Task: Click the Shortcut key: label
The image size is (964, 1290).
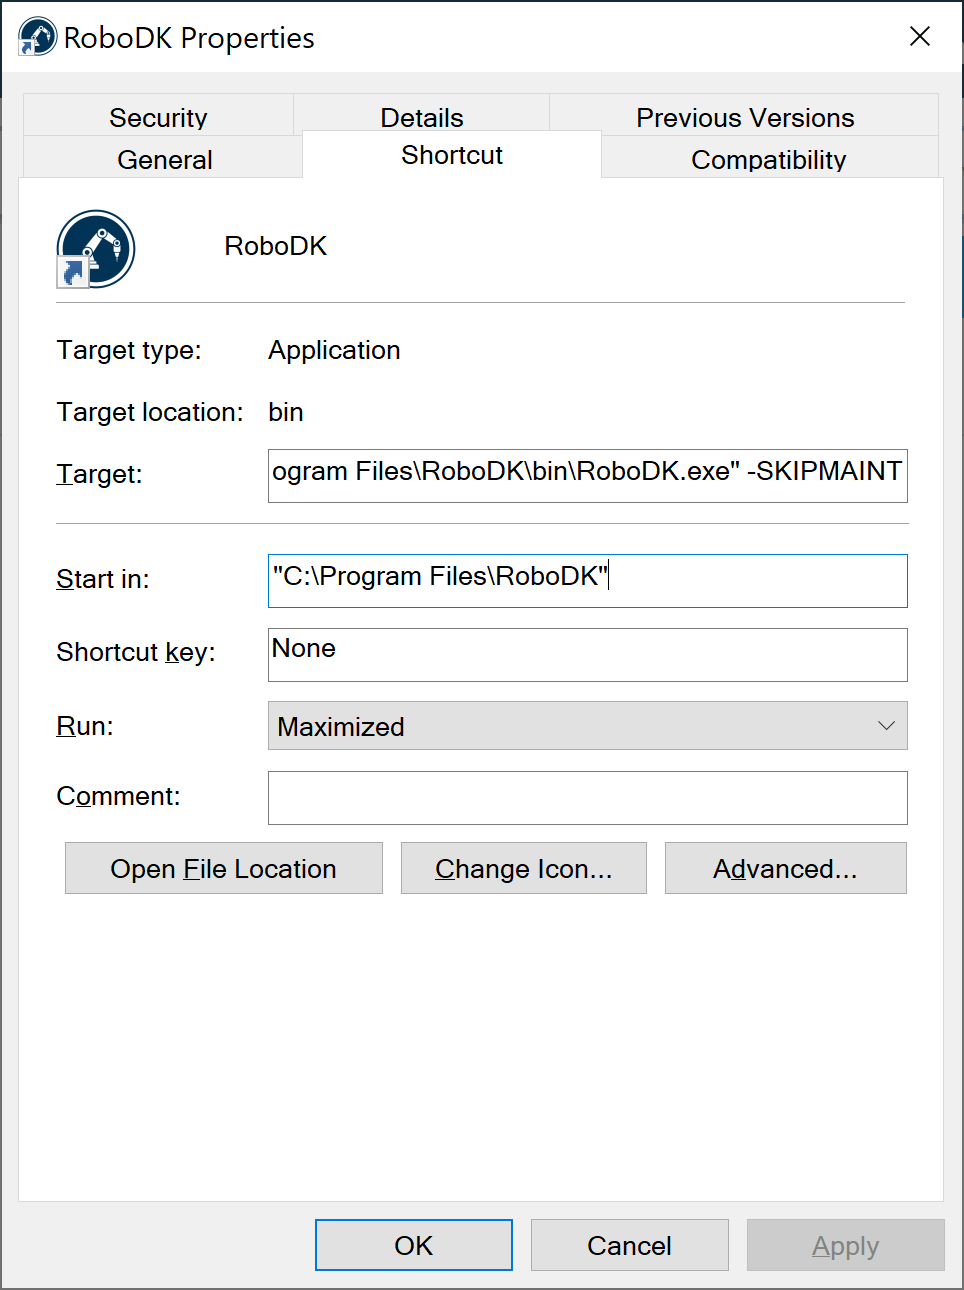Action: coord(136,652)
